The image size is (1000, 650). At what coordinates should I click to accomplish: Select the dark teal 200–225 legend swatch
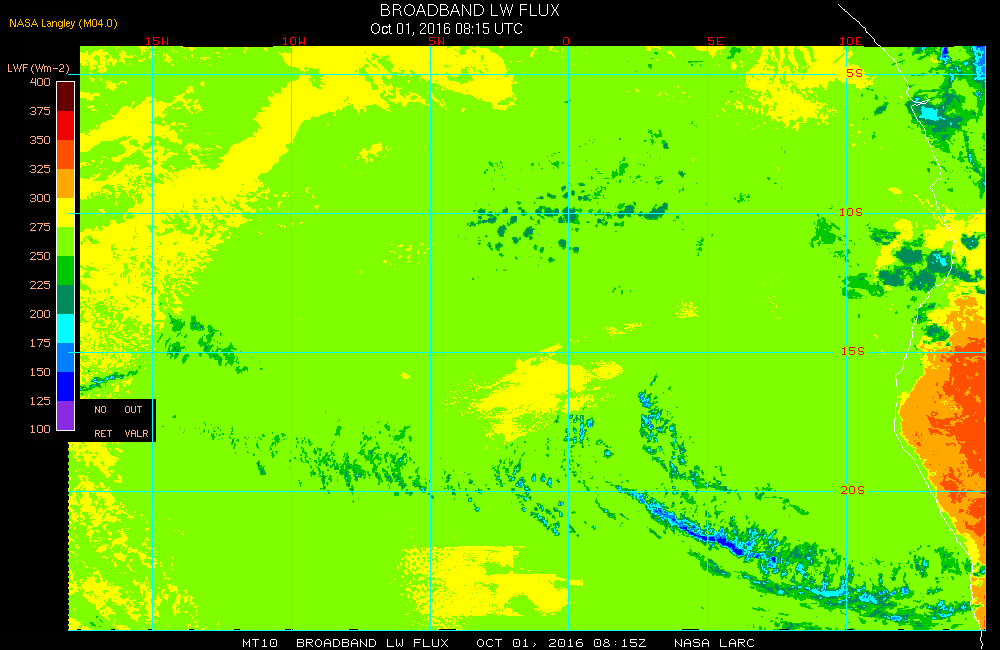click(x=66, y=299)
